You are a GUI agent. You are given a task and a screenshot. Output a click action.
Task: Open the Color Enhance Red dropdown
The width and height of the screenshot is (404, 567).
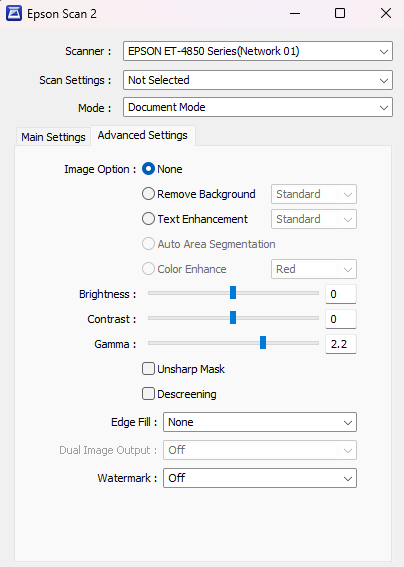point(314,269)
